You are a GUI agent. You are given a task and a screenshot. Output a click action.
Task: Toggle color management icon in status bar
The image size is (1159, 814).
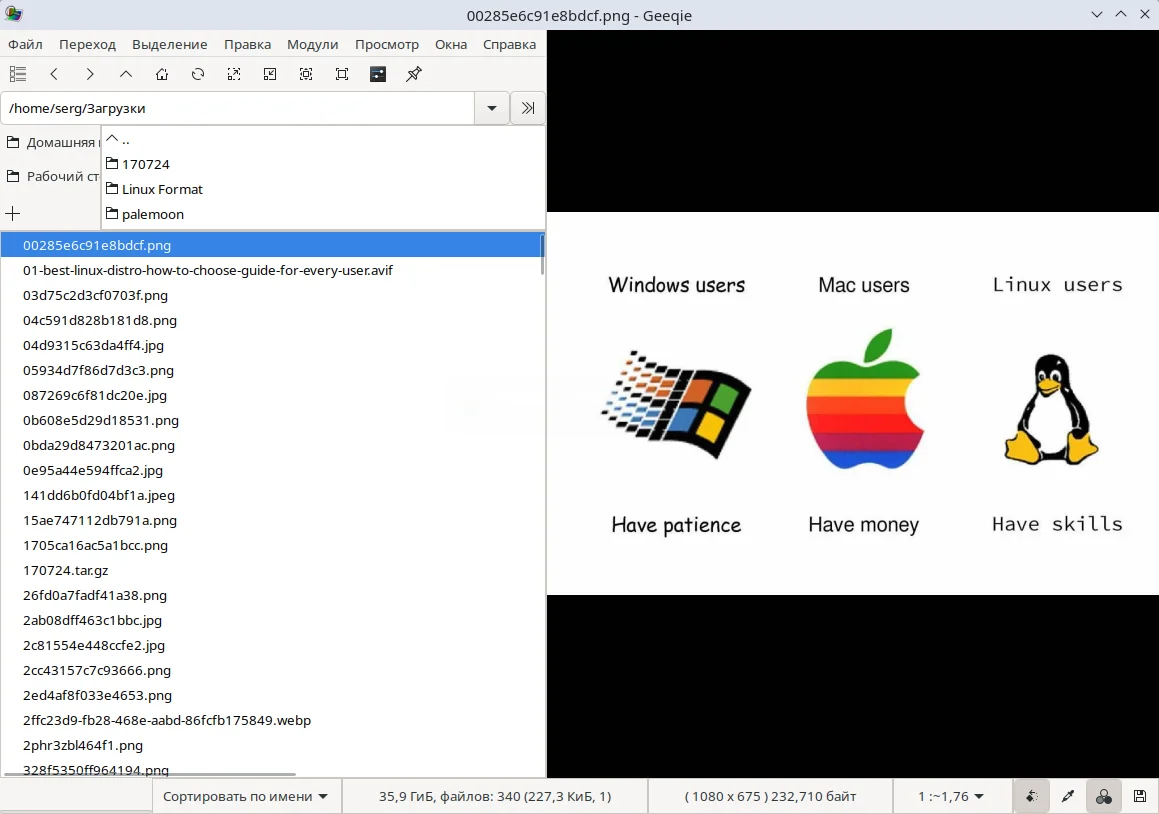tap(1104, 796)
